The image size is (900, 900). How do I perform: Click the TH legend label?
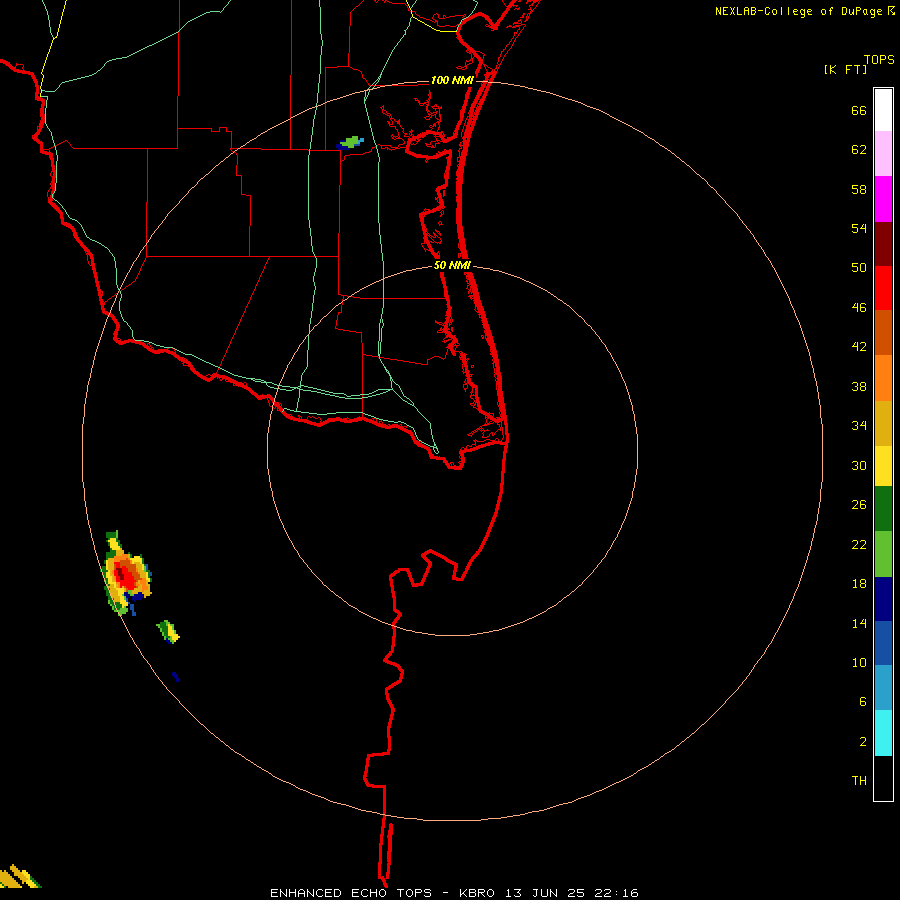click(x=859, y=781)
